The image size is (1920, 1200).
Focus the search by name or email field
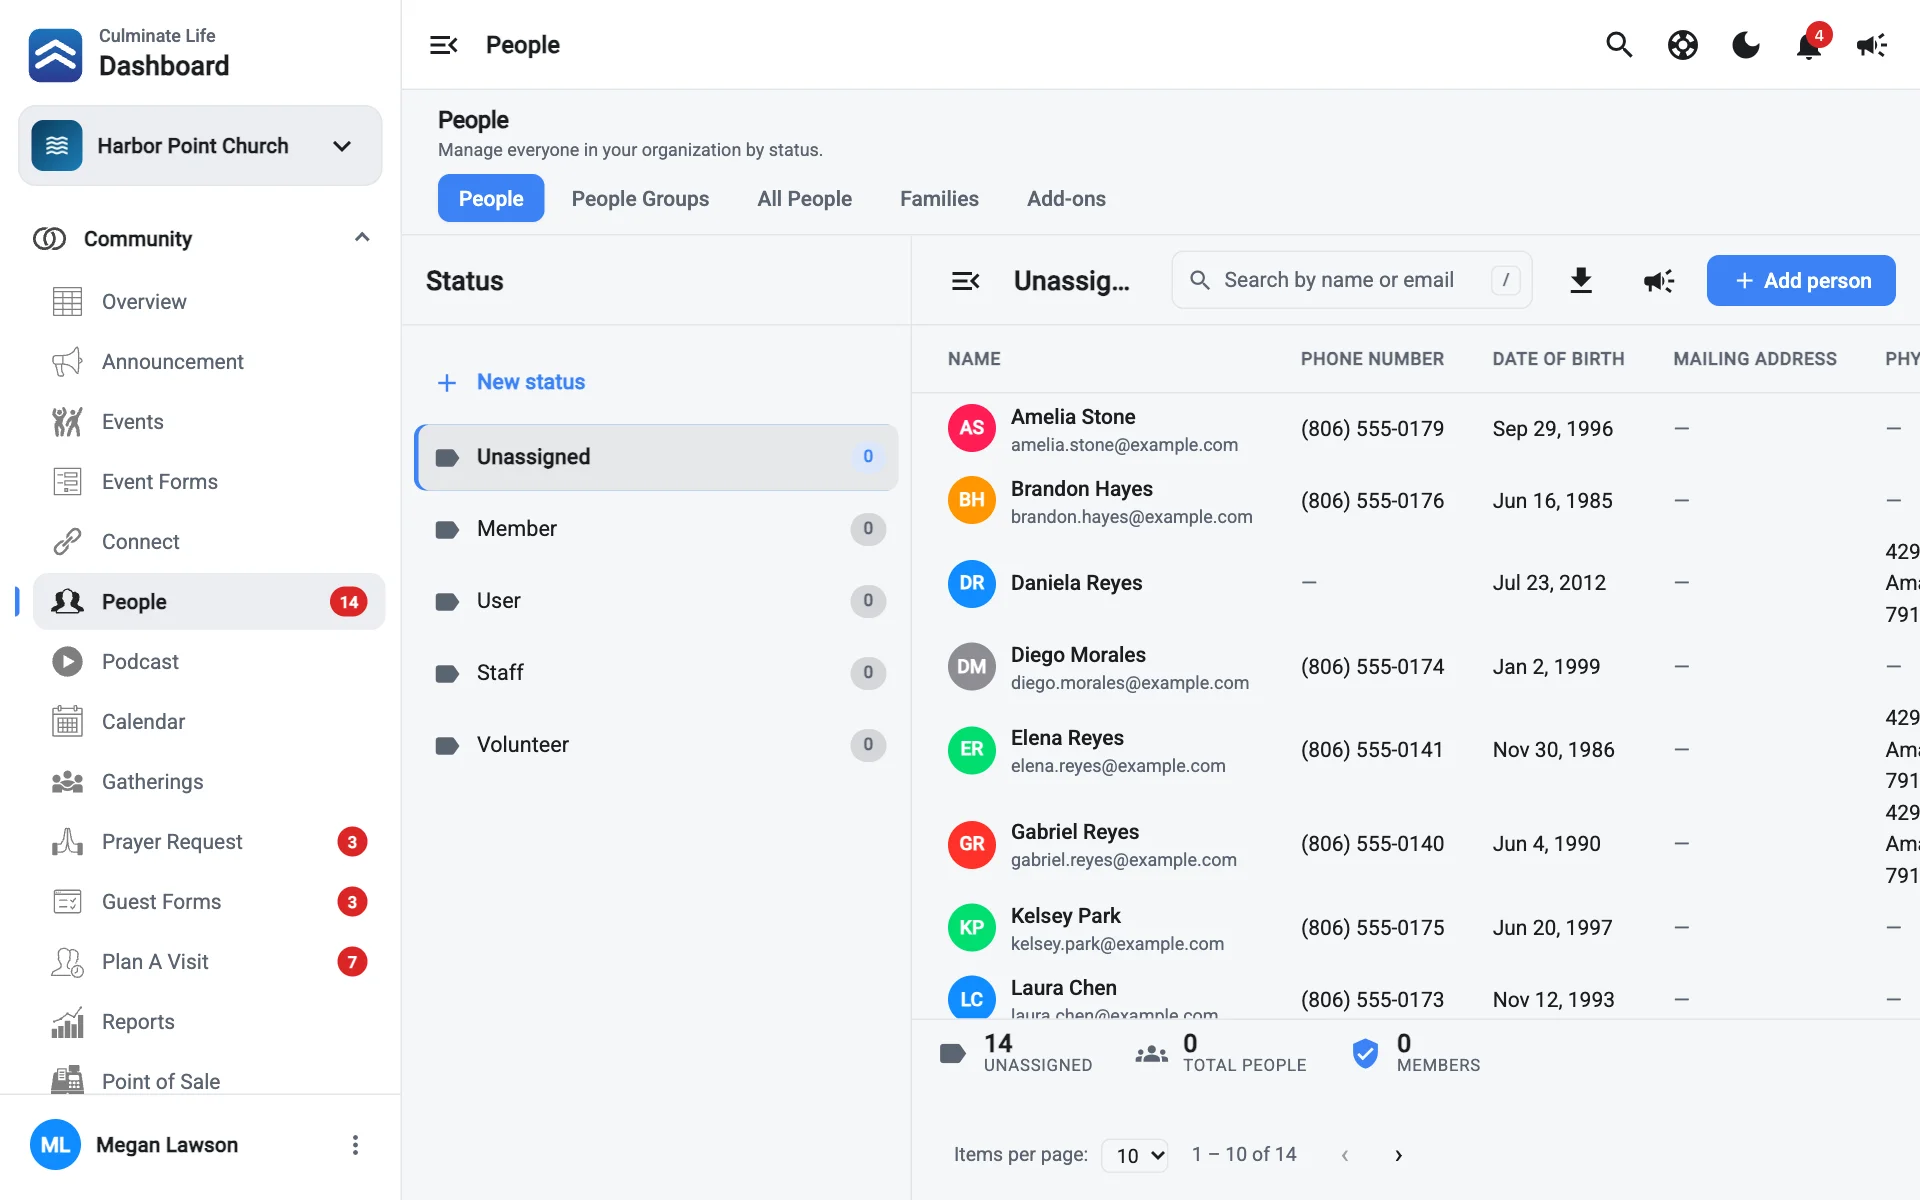point(1352,280)
